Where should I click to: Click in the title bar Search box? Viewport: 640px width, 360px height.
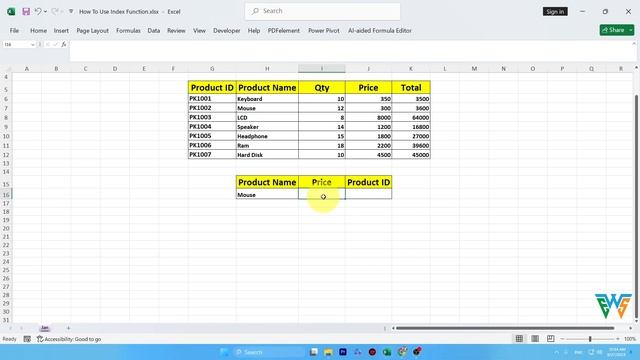click(x=322, y=11)
